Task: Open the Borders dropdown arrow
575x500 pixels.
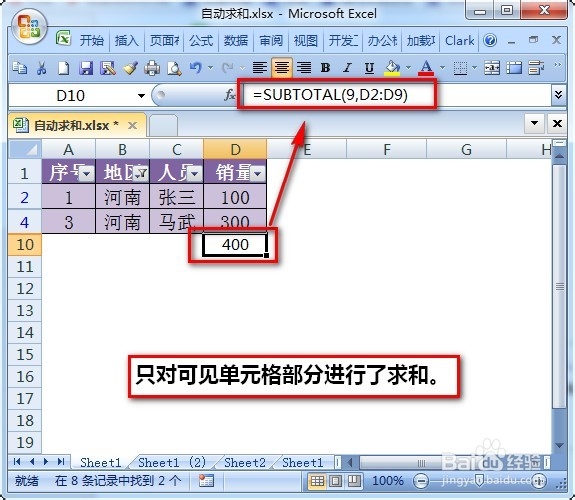Action: coord(474,68)
